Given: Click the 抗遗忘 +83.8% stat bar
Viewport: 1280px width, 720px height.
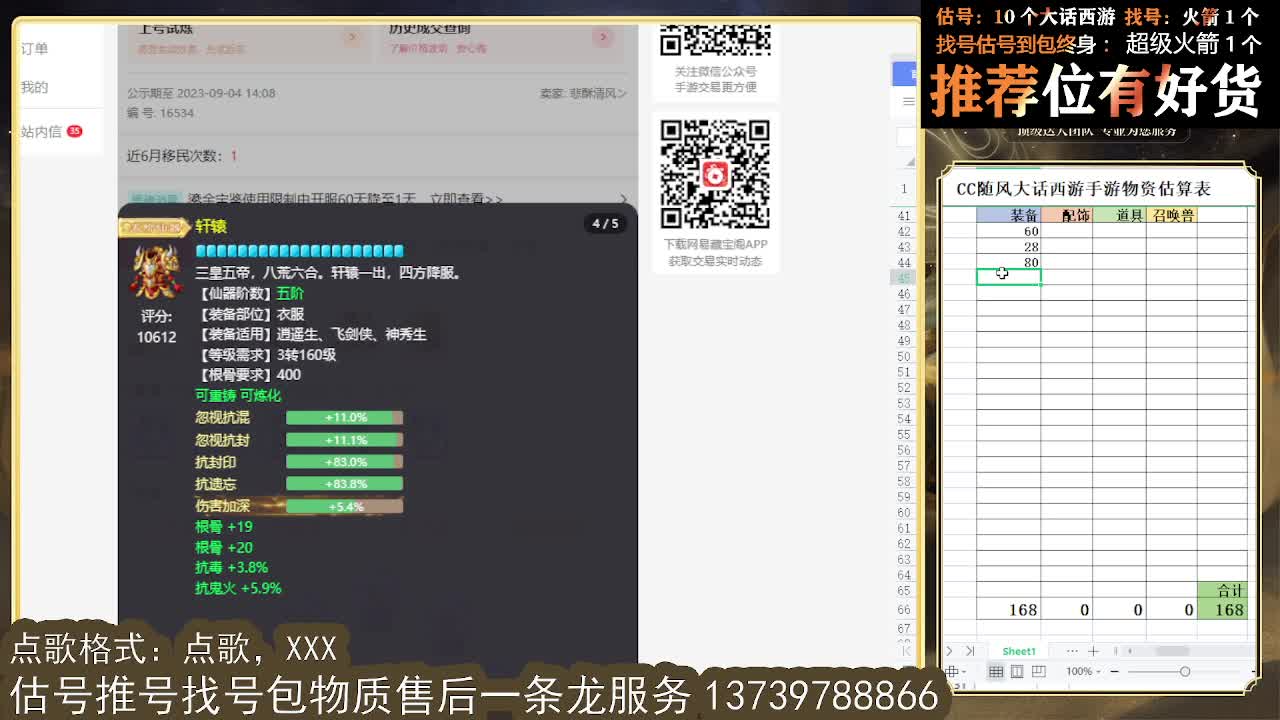Looking at the screenshot, I should click(344, 484).
